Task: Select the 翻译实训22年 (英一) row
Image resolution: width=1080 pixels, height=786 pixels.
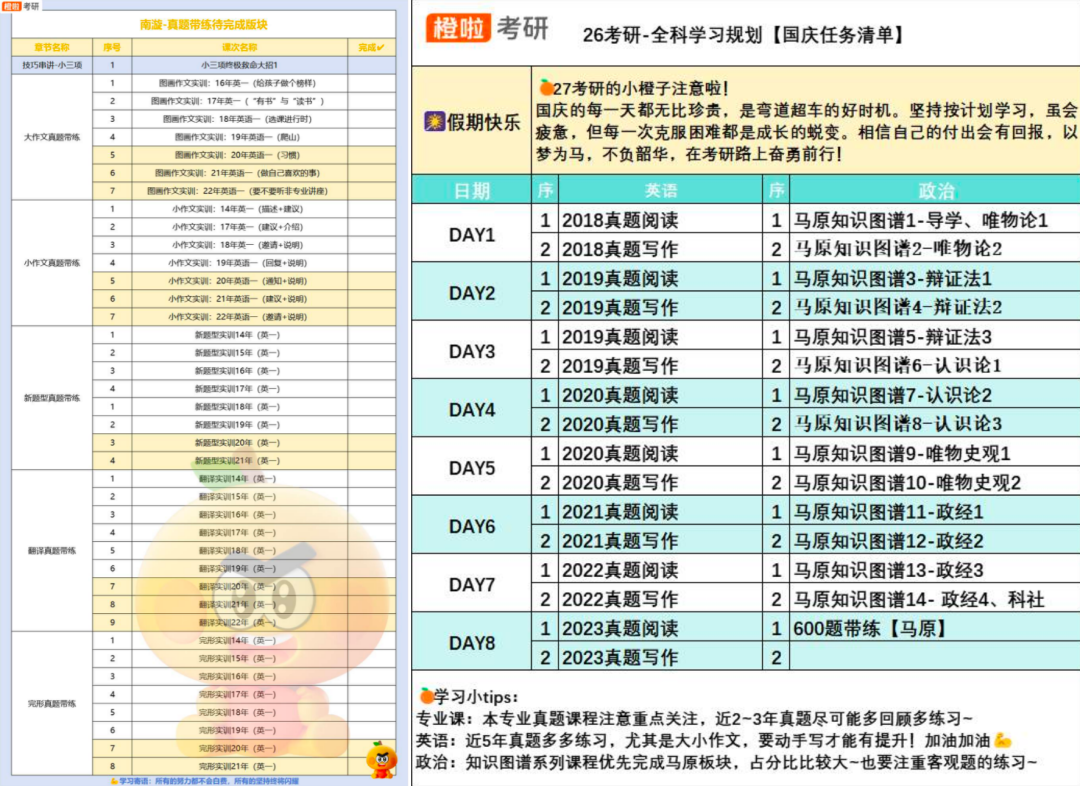Action: [240, 623]
